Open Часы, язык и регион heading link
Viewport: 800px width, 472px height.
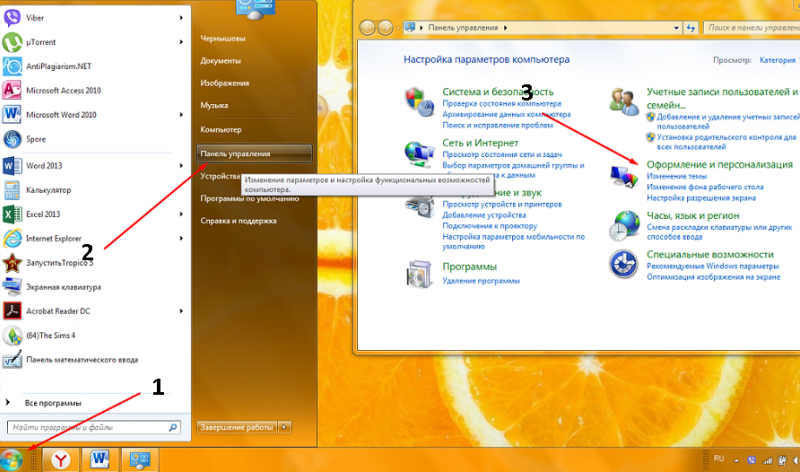point(693,215)
